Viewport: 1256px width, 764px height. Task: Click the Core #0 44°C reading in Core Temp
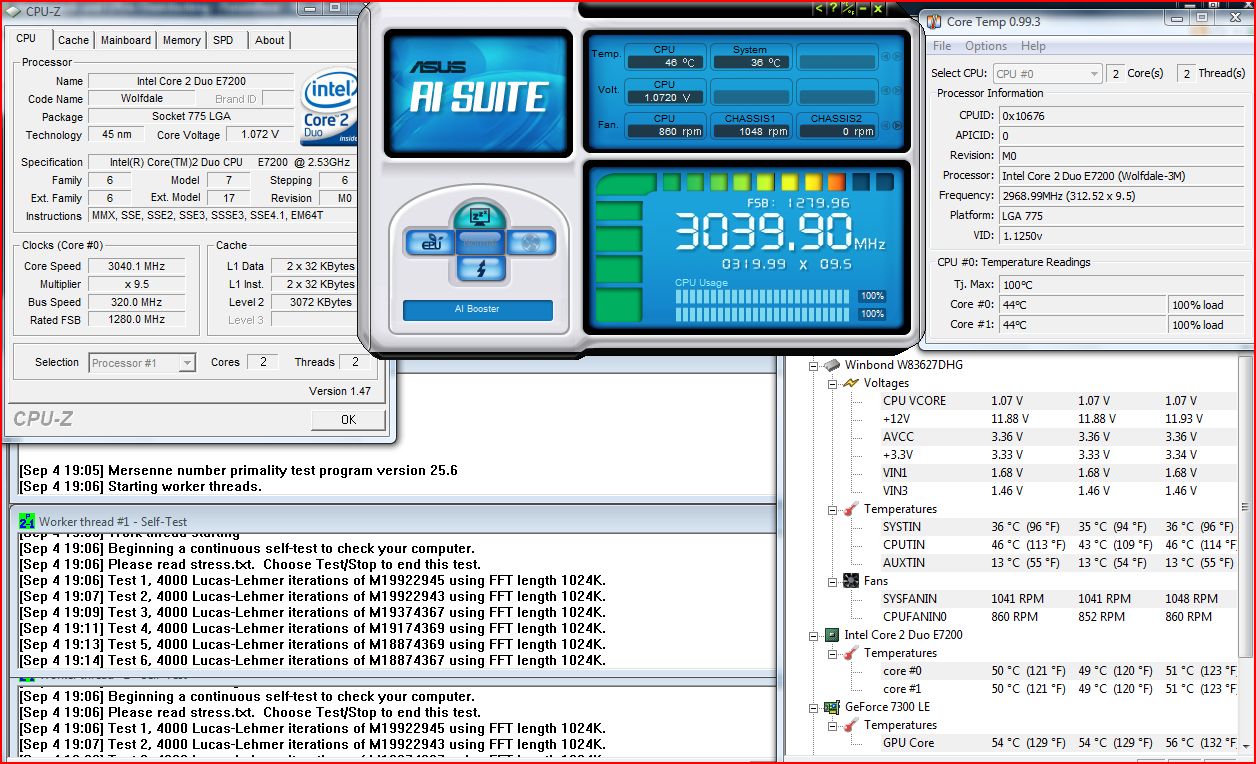[1083, 304]
